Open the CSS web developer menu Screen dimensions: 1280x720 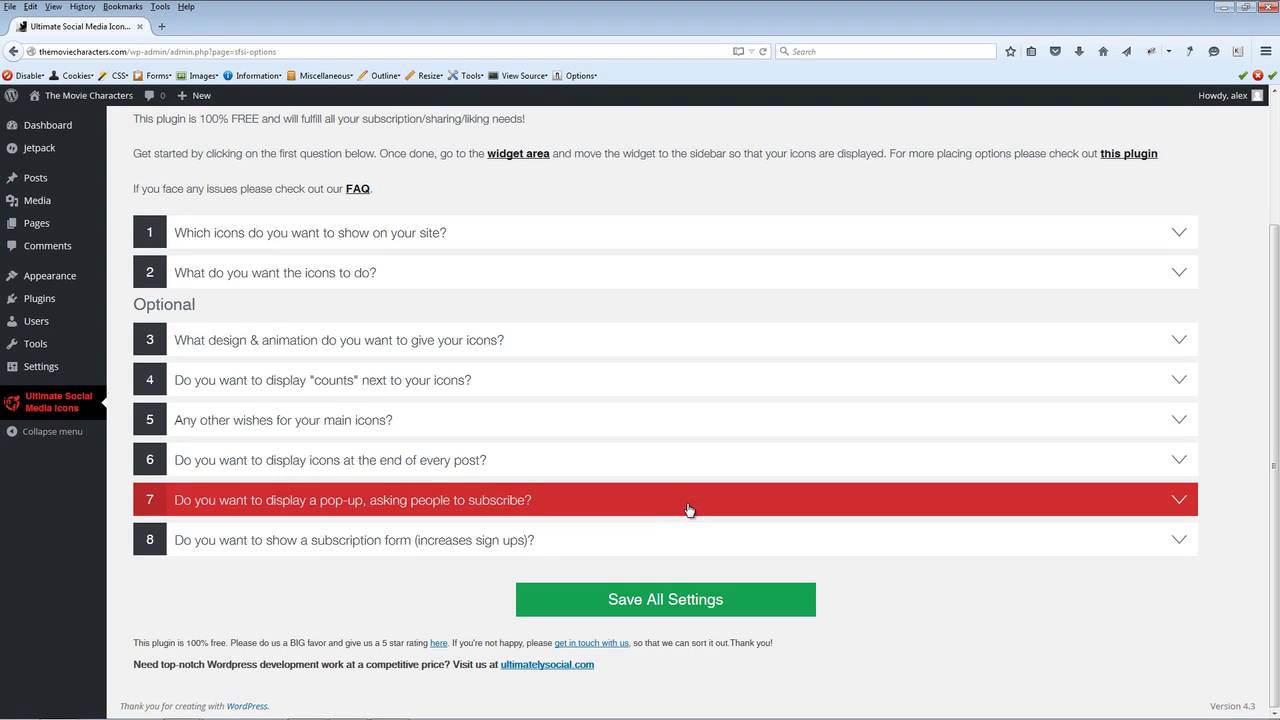coord(114,75)
